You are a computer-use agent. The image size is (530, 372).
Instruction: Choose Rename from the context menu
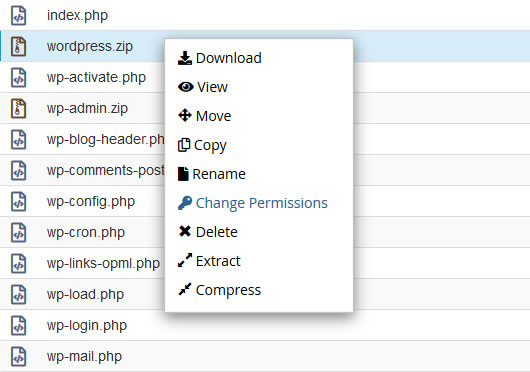(219, 174)
